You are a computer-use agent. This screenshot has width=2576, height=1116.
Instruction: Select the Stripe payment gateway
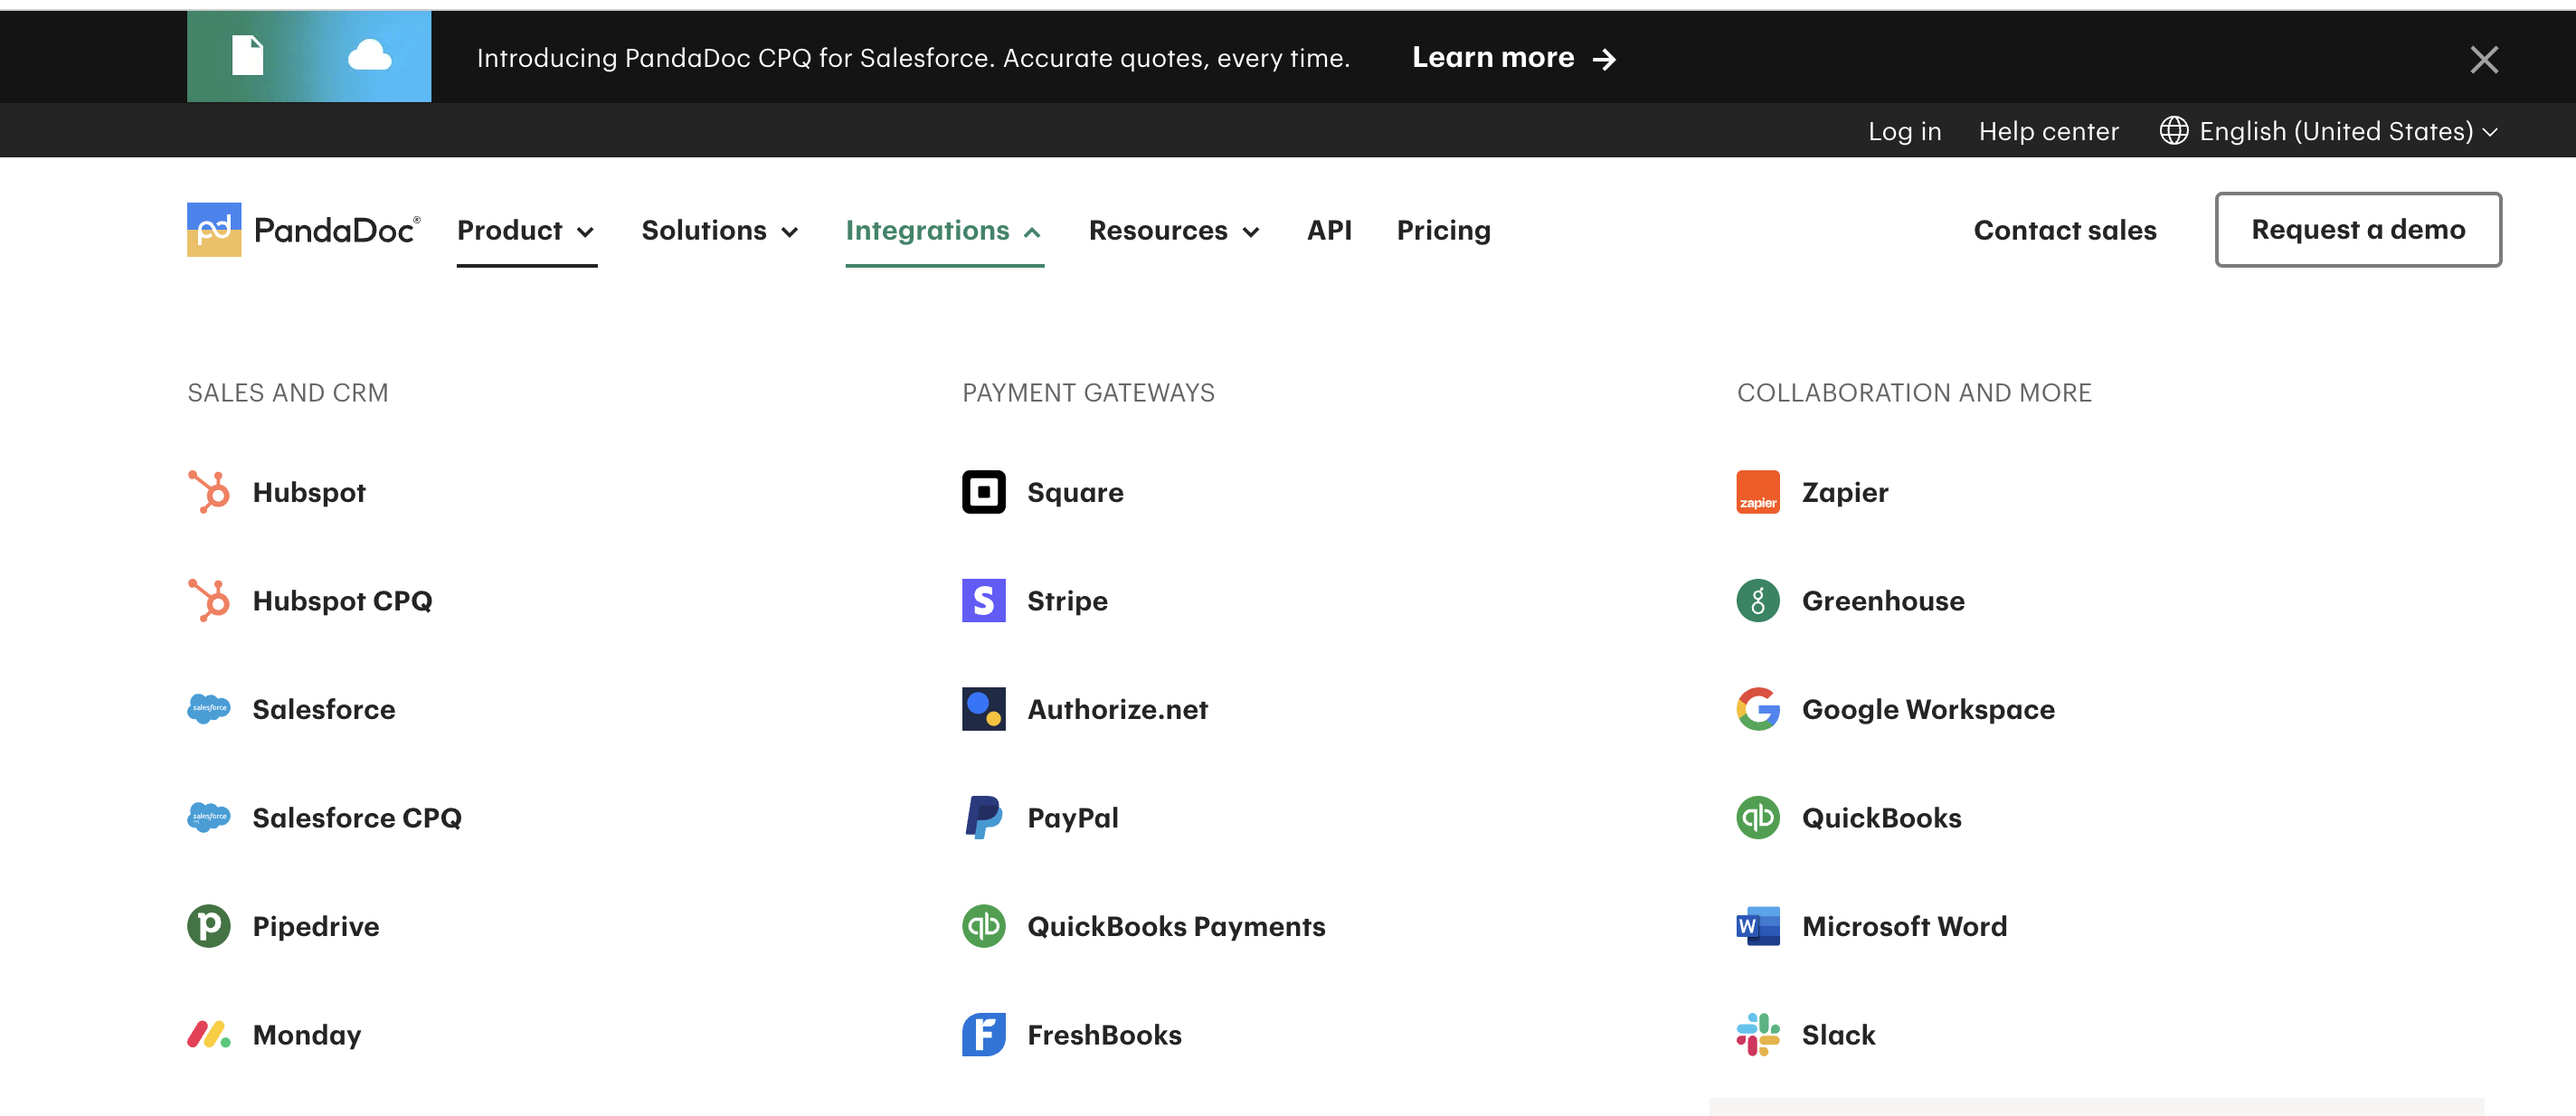(1067, 601)
